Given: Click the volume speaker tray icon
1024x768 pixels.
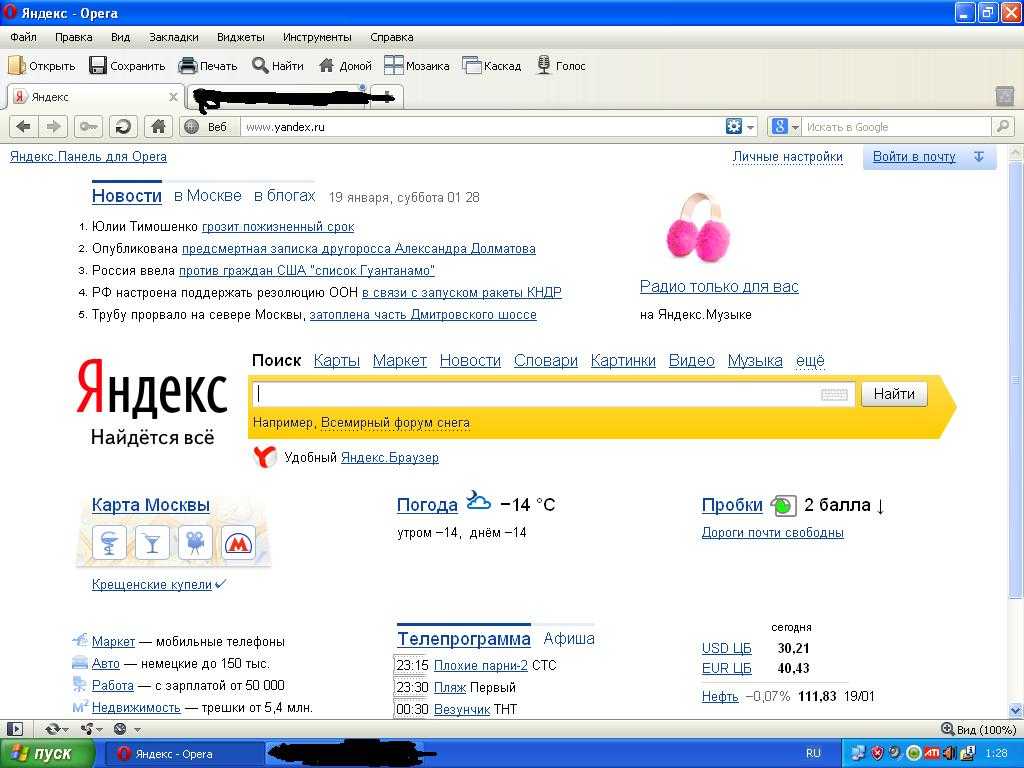Looking at the screenshot, I should click(x=950, y=753).
